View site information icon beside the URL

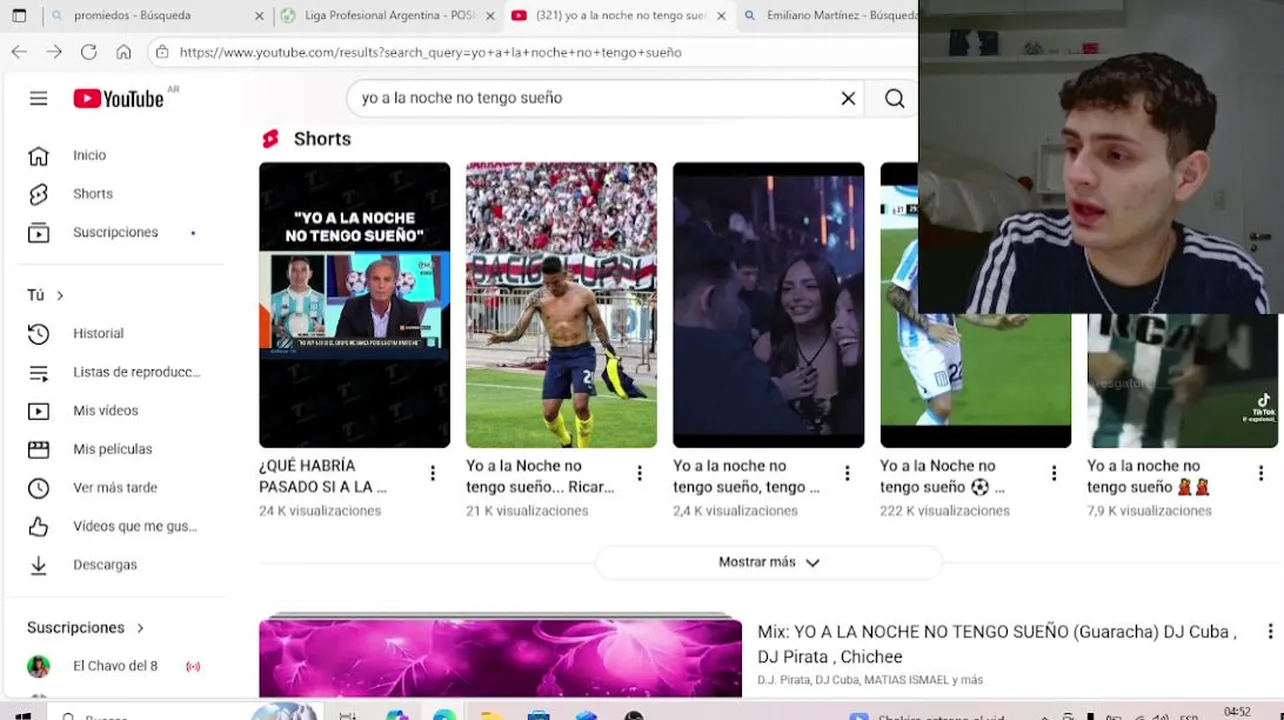(x=163, y=52)
